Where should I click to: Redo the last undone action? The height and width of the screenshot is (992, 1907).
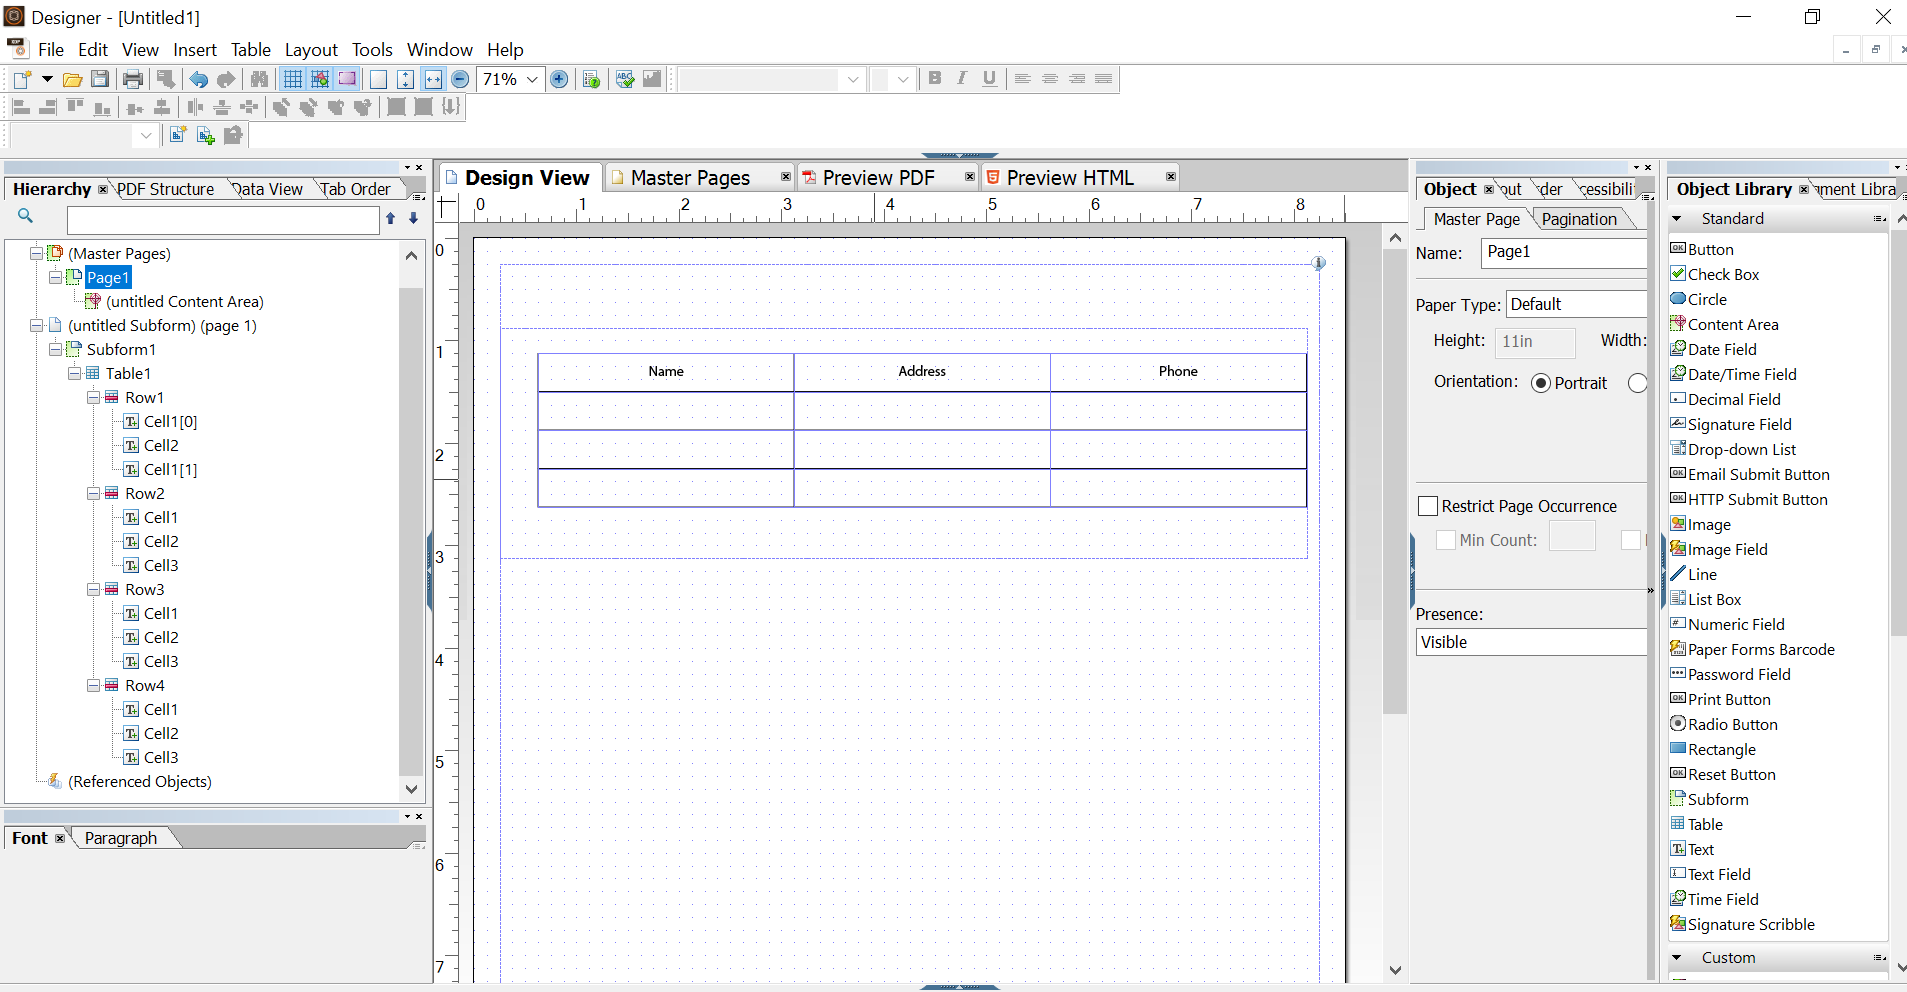tap(227, 79)
